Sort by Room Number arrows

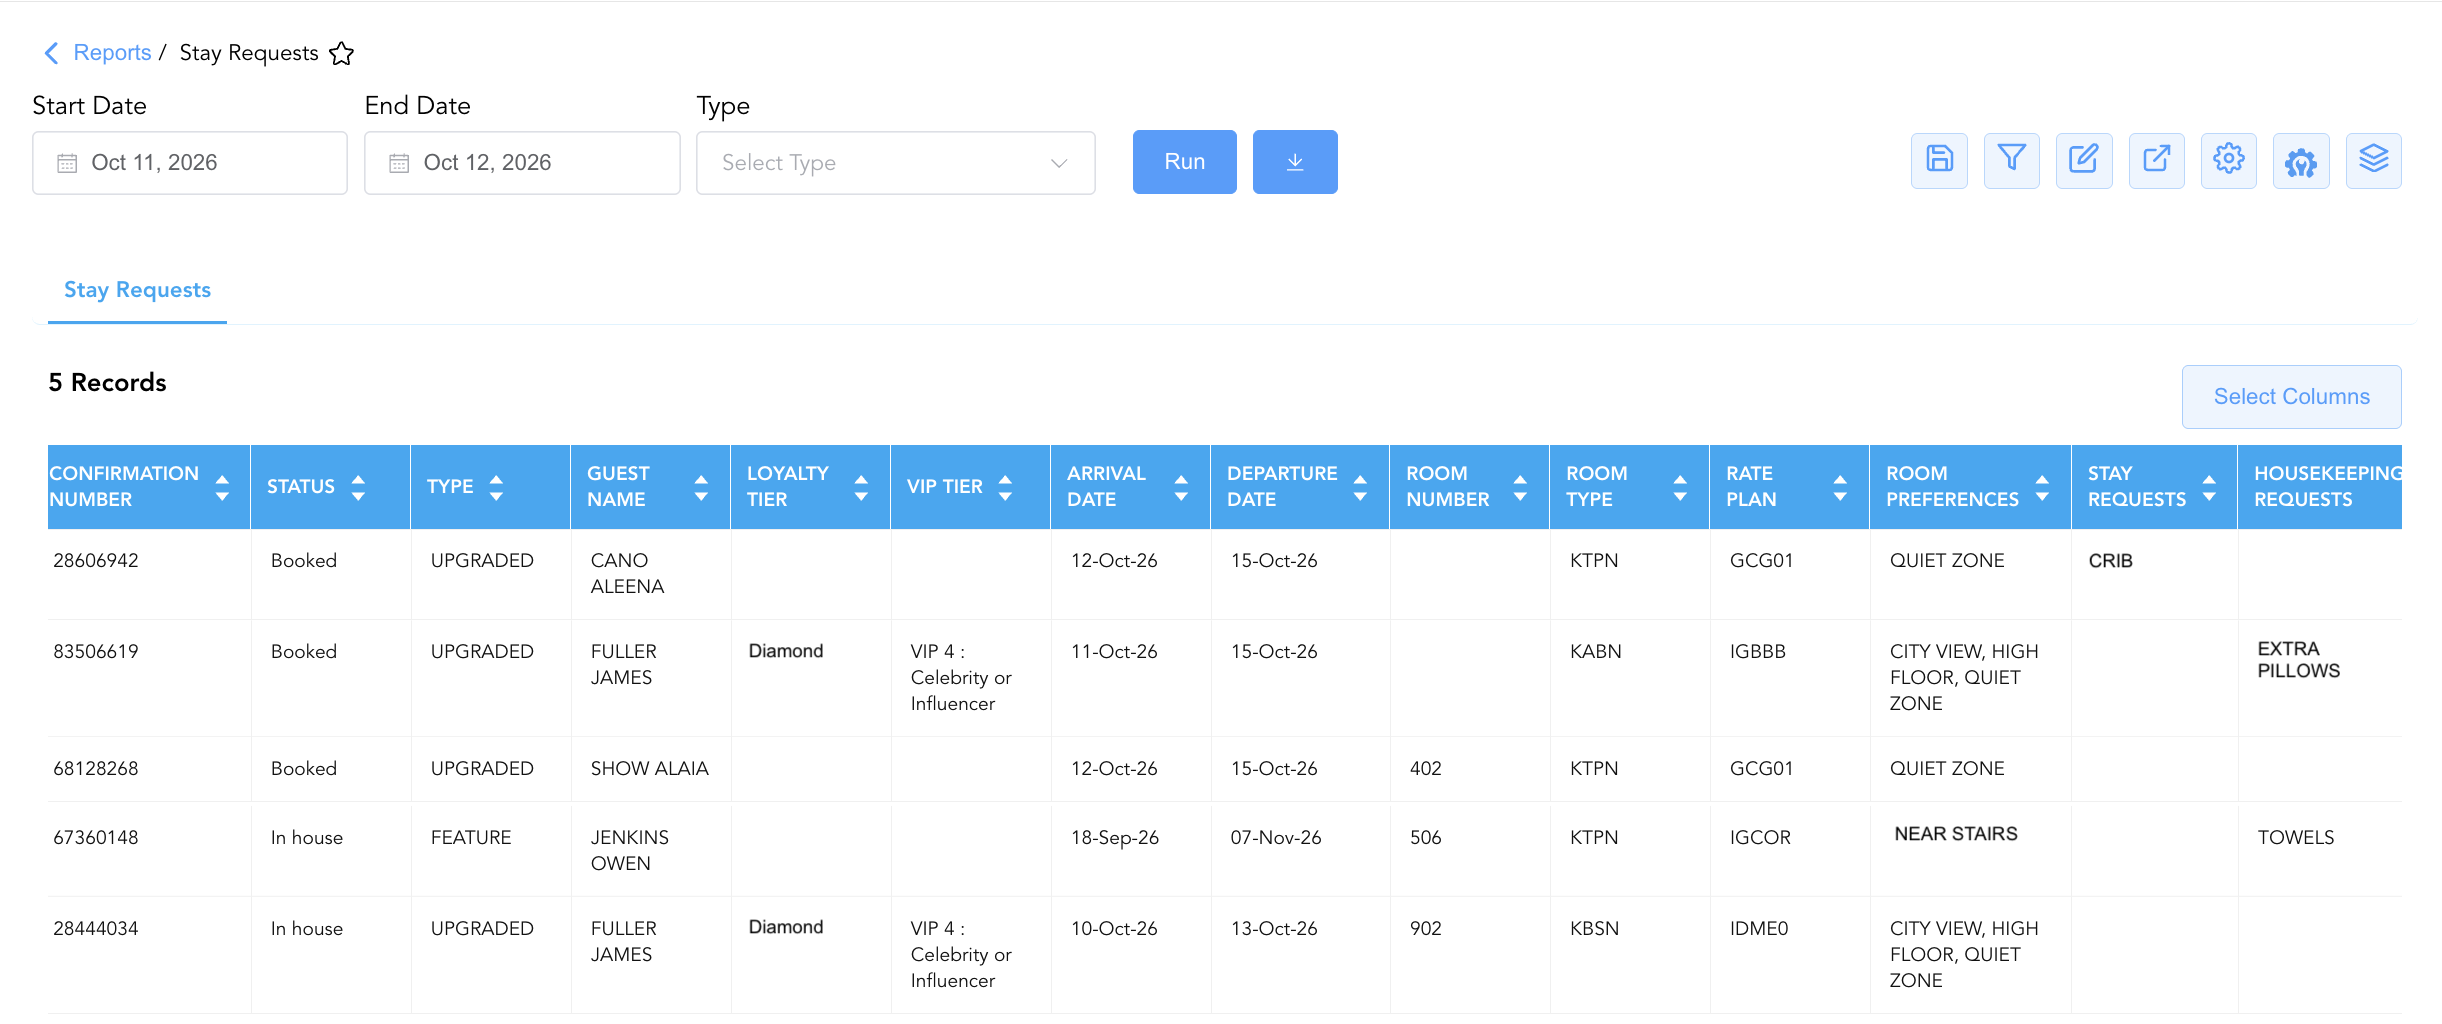click(x=1520, y=488)
